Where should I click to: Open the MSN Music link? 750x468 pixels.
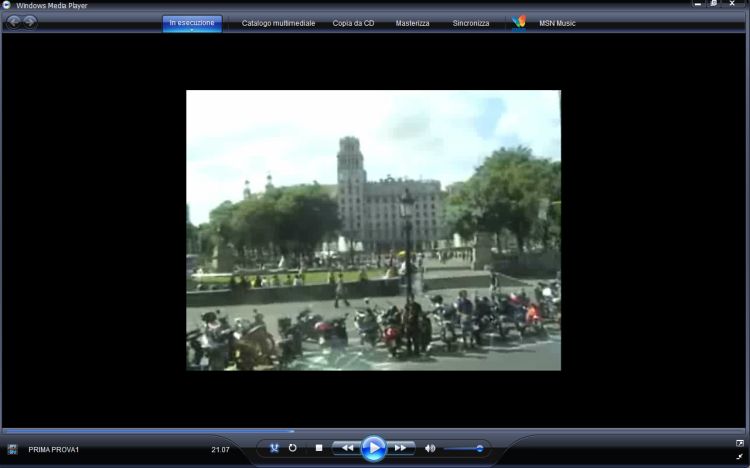[x=559, y=23]
